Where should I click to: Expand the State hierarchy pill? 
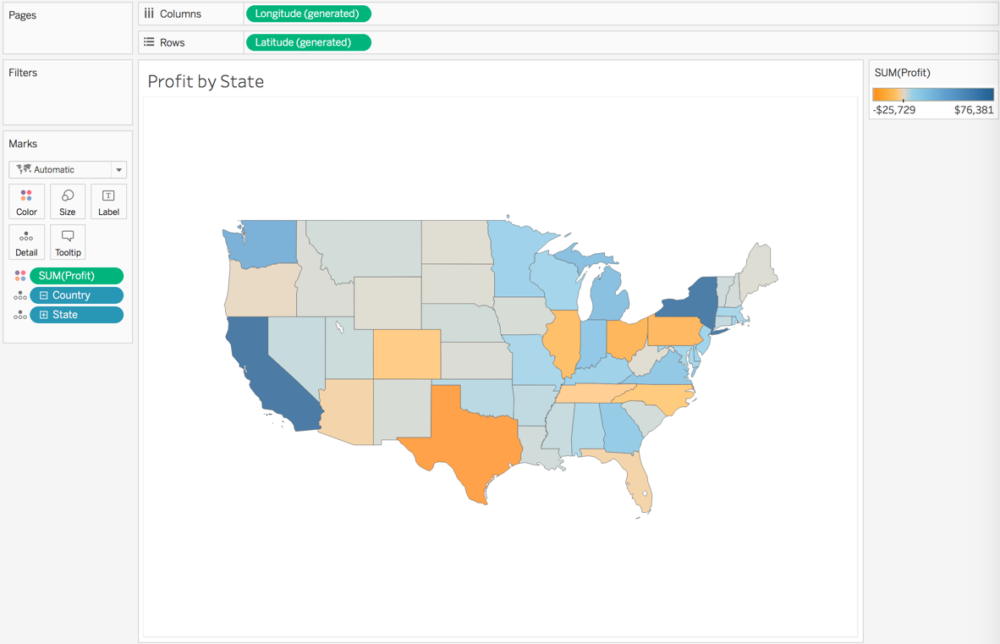click(43, 314)
